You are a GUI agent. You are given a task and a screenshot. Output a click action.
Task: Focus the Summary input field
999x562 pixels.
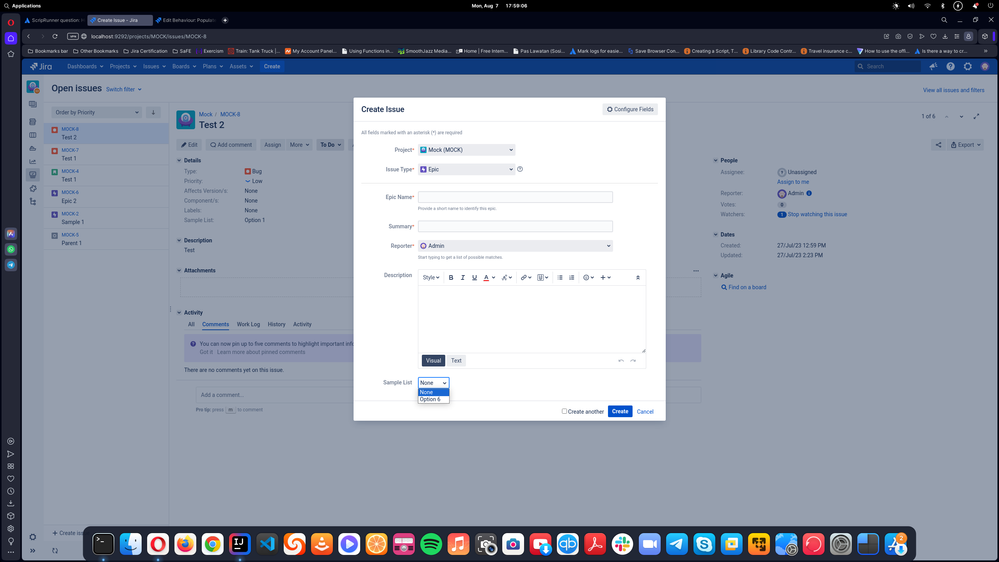[x=515, y=226]
